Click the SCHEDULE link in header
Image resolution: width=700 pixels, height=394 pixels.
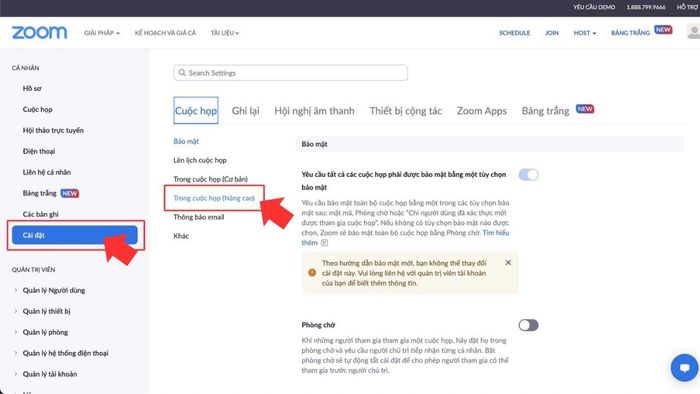point(514,33)
